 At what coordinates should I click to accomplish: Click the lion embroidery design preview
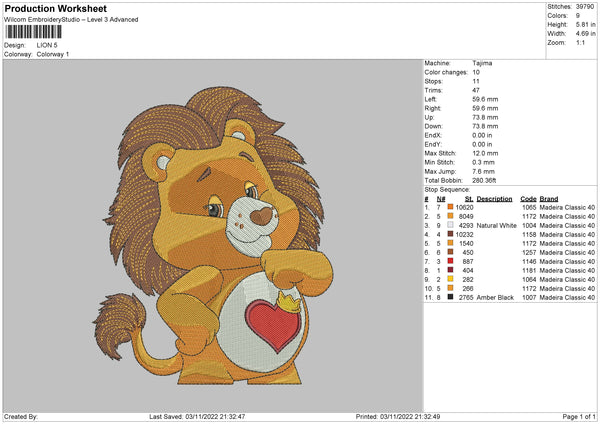click(213, 235)
